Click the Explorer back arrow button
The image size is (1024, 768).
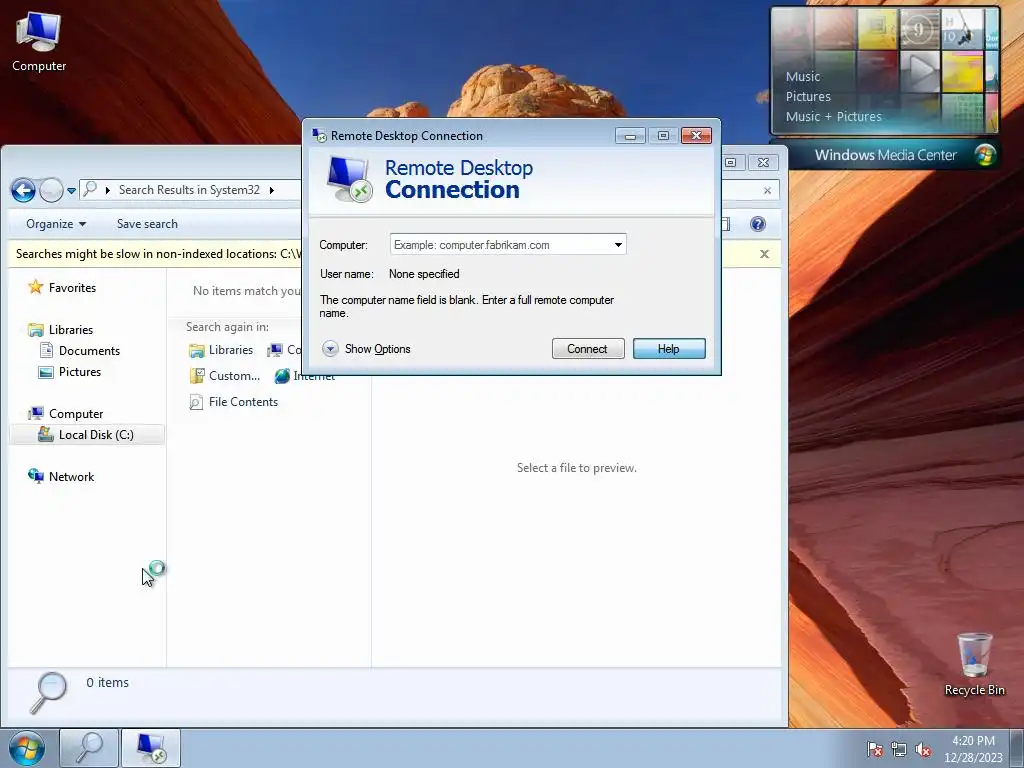coord(23,190)
